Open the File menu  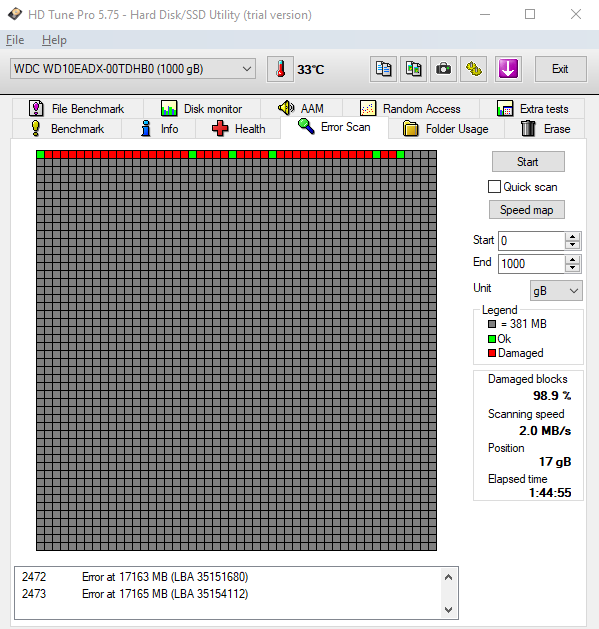pyautogui.click(x=15, y=40)
